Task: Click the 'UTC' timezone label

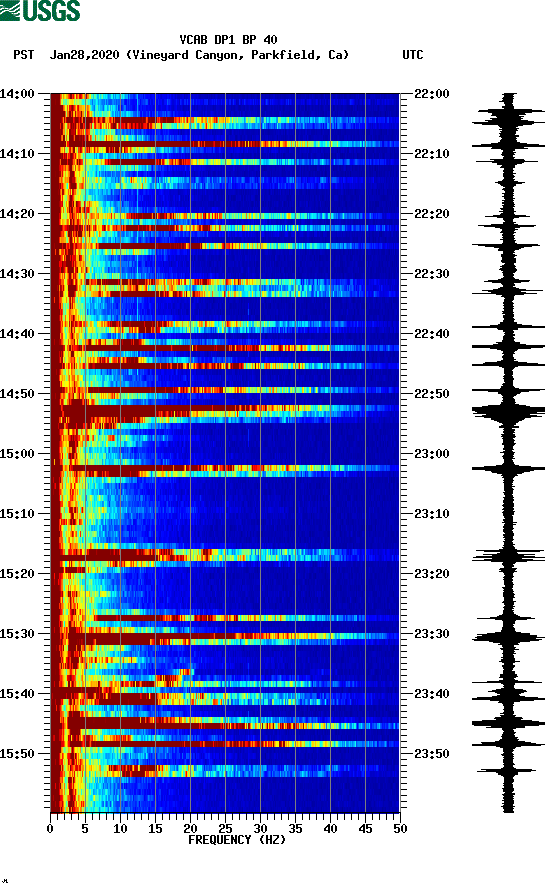Action: [x=413, y=55]
